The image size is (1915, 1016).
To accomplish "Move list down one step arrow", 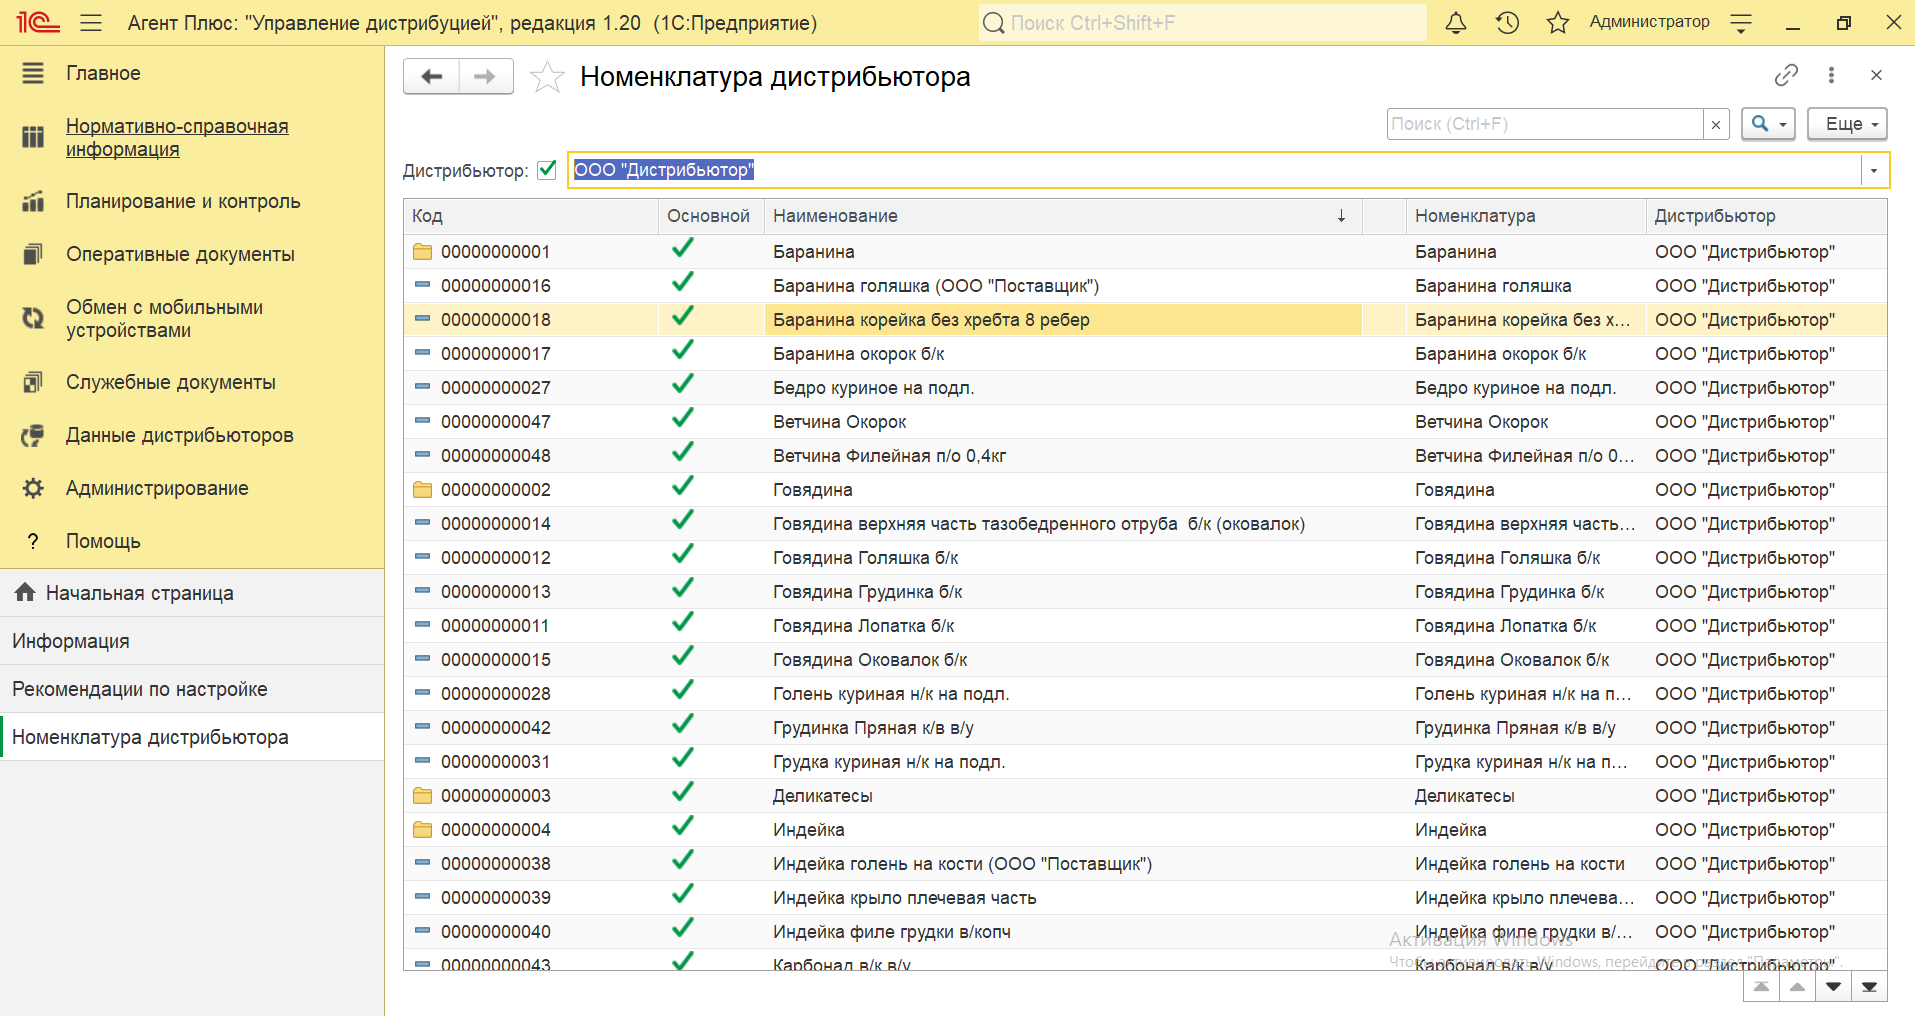I will pyautogui.click(x=1833, y=987).
